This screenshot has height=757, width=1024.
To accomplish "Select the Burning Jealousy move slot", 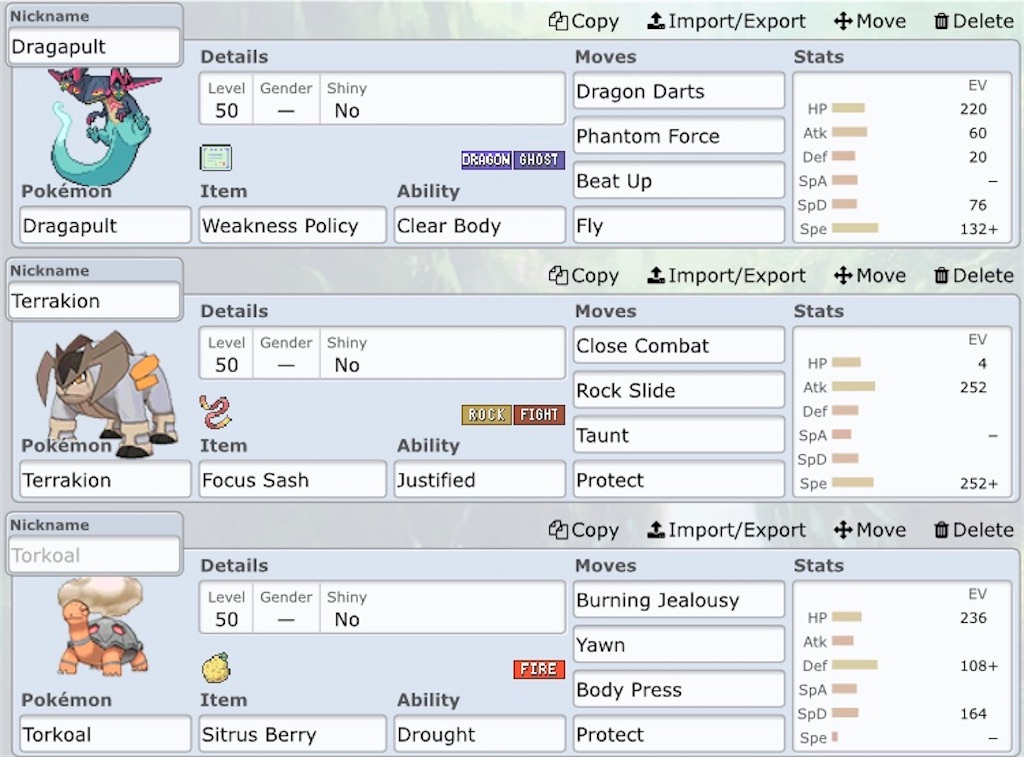I will pos(679,600).
